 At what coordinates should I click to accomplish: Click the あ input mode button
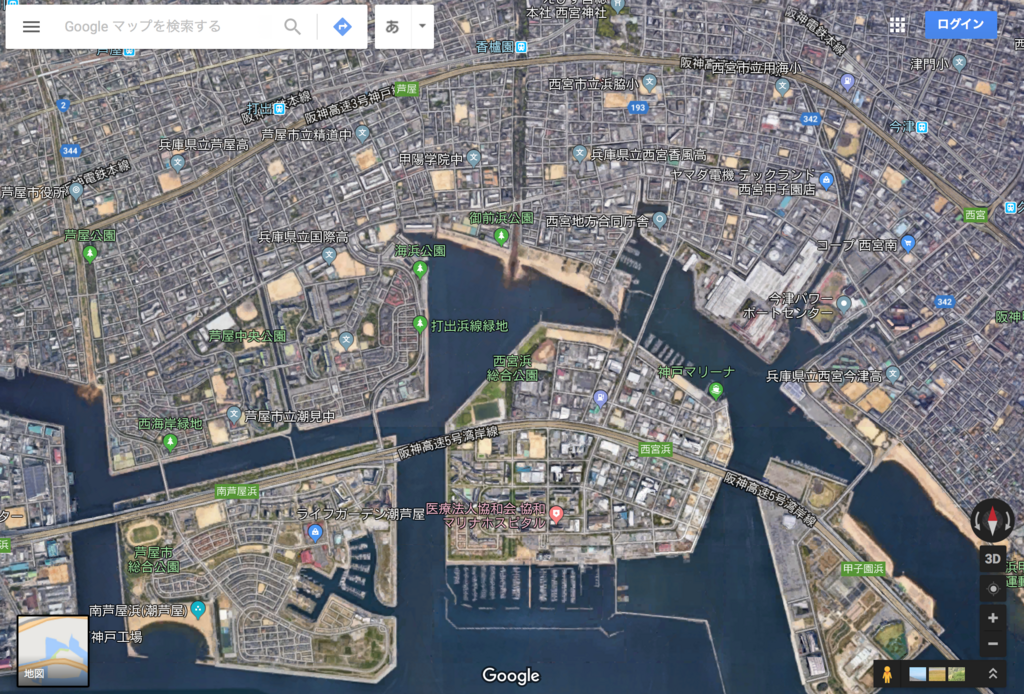pos(392,27)
